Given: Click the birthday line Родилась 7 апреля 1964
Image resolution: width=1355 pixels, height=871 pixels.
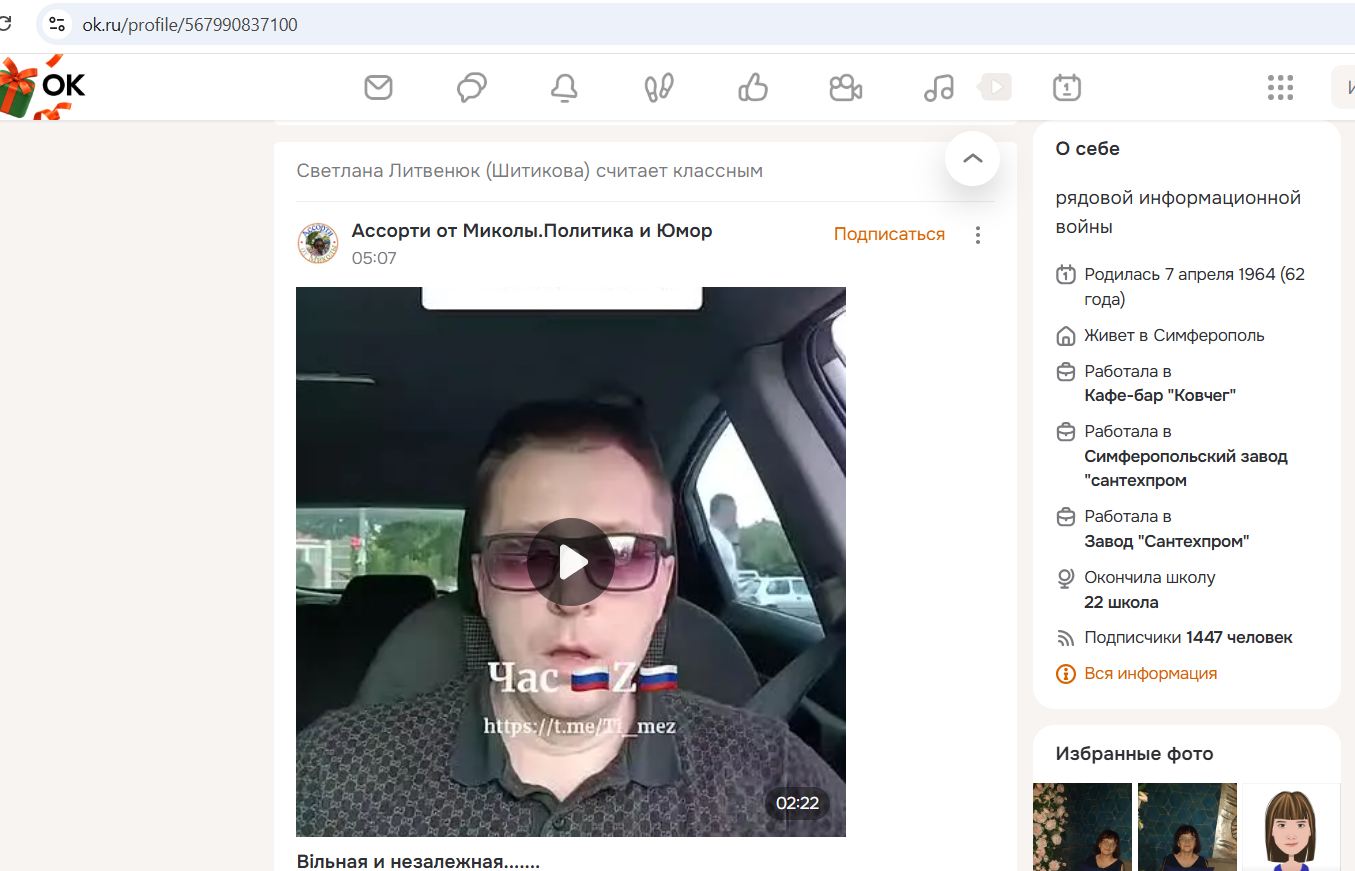Looking at the screenshot, I should [x=1194, y=286].
